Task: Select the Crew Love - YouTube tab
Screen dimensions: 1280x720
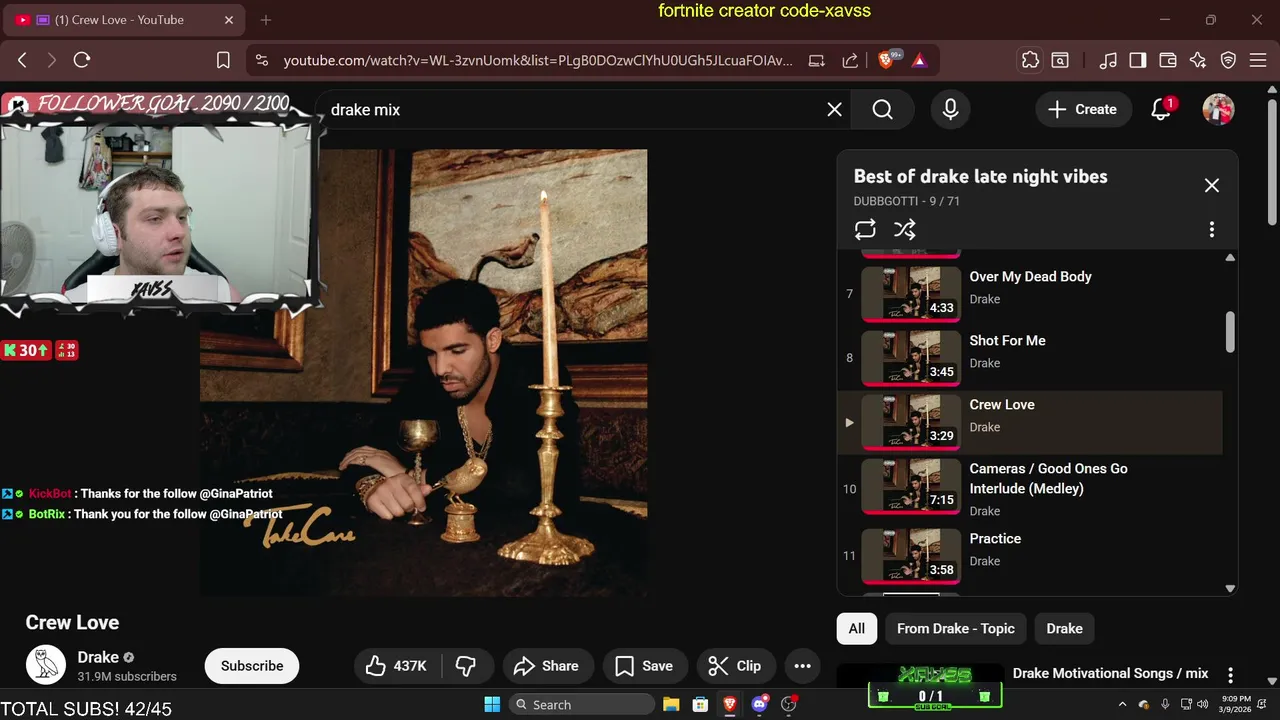Action: pyautogui.click(x=126, y=20)
